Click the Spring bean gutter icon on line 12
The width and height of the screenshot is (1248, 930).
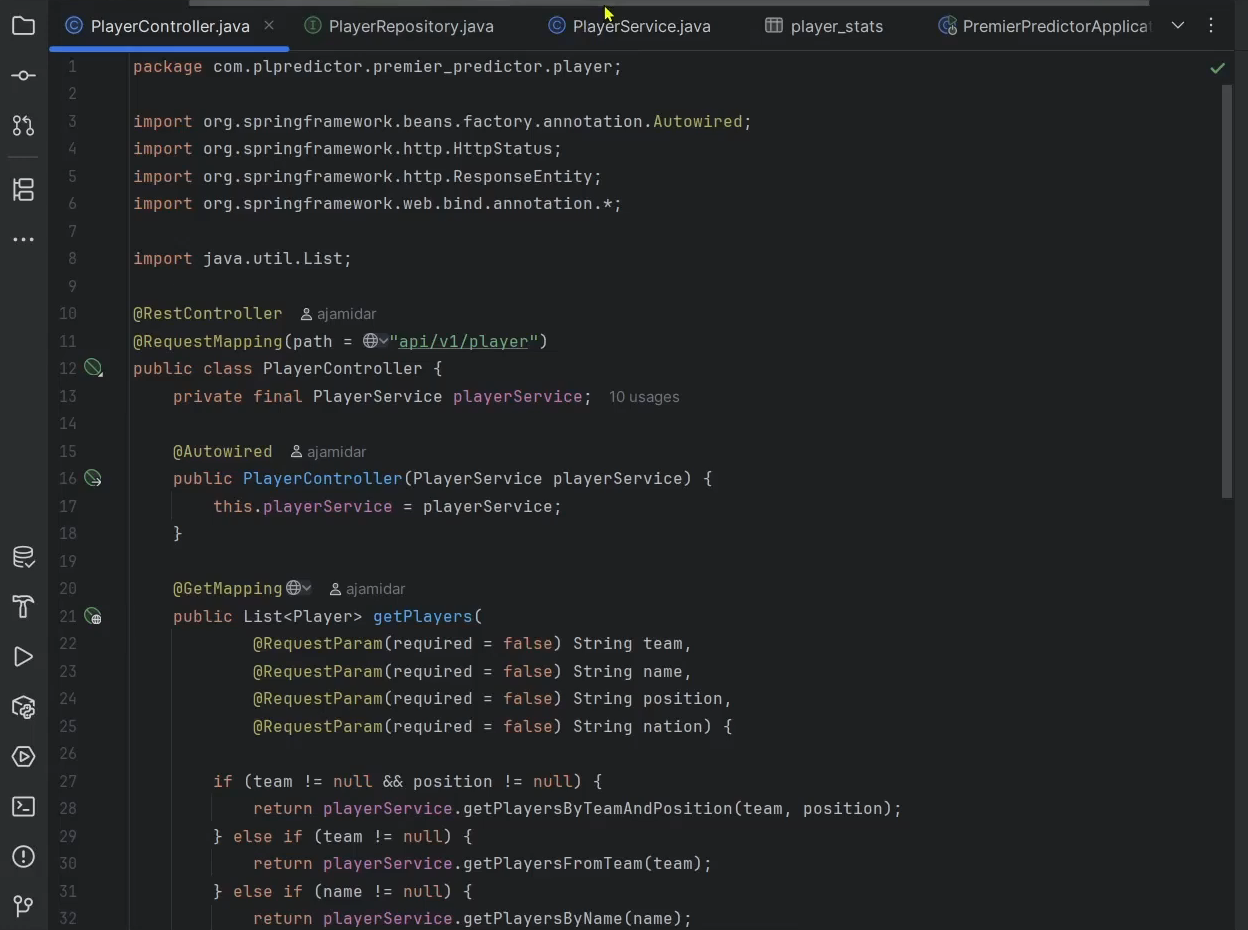pos(93,369)
